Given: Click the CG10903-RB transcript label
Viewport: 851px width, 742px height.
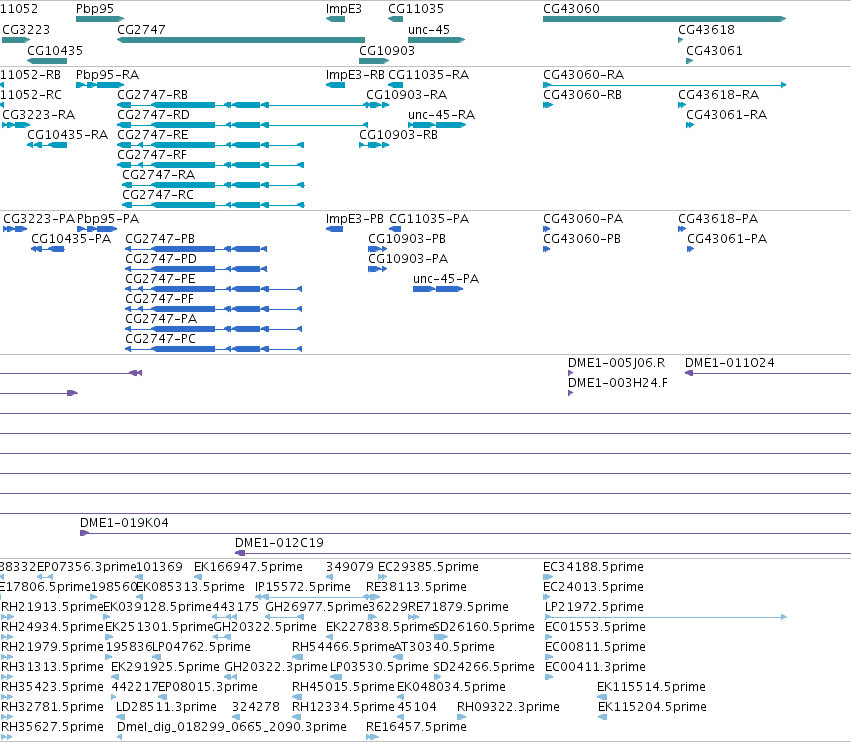Looking at the screenshot, I should [x=398, y=135].
